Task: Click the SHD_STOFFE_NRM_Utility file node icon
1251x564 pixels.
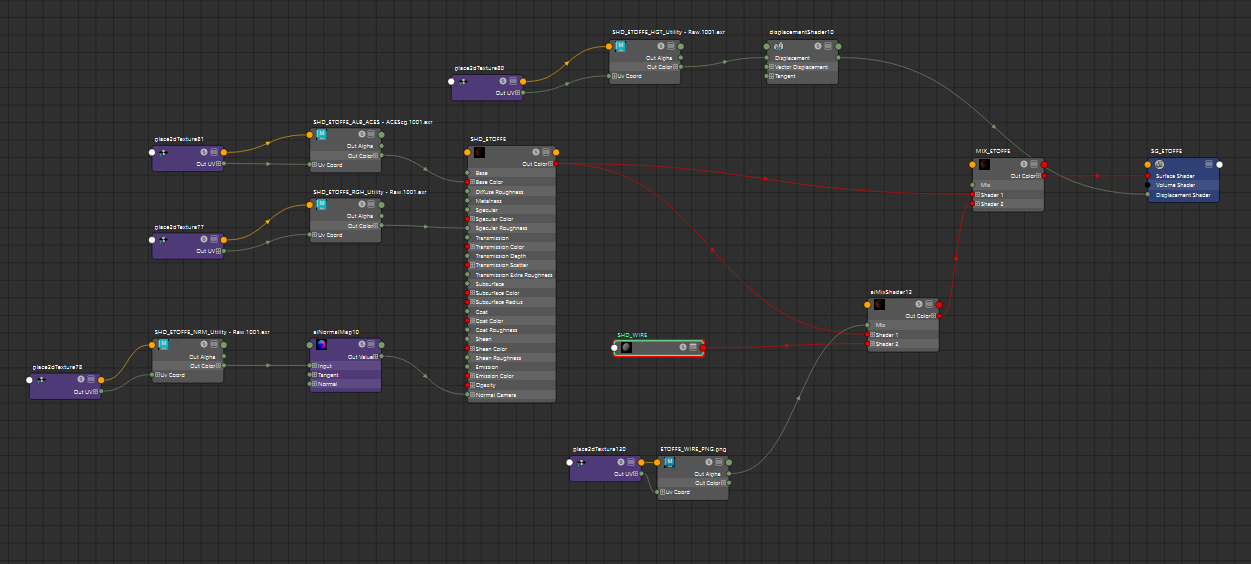Action: (x=164, y=344)
